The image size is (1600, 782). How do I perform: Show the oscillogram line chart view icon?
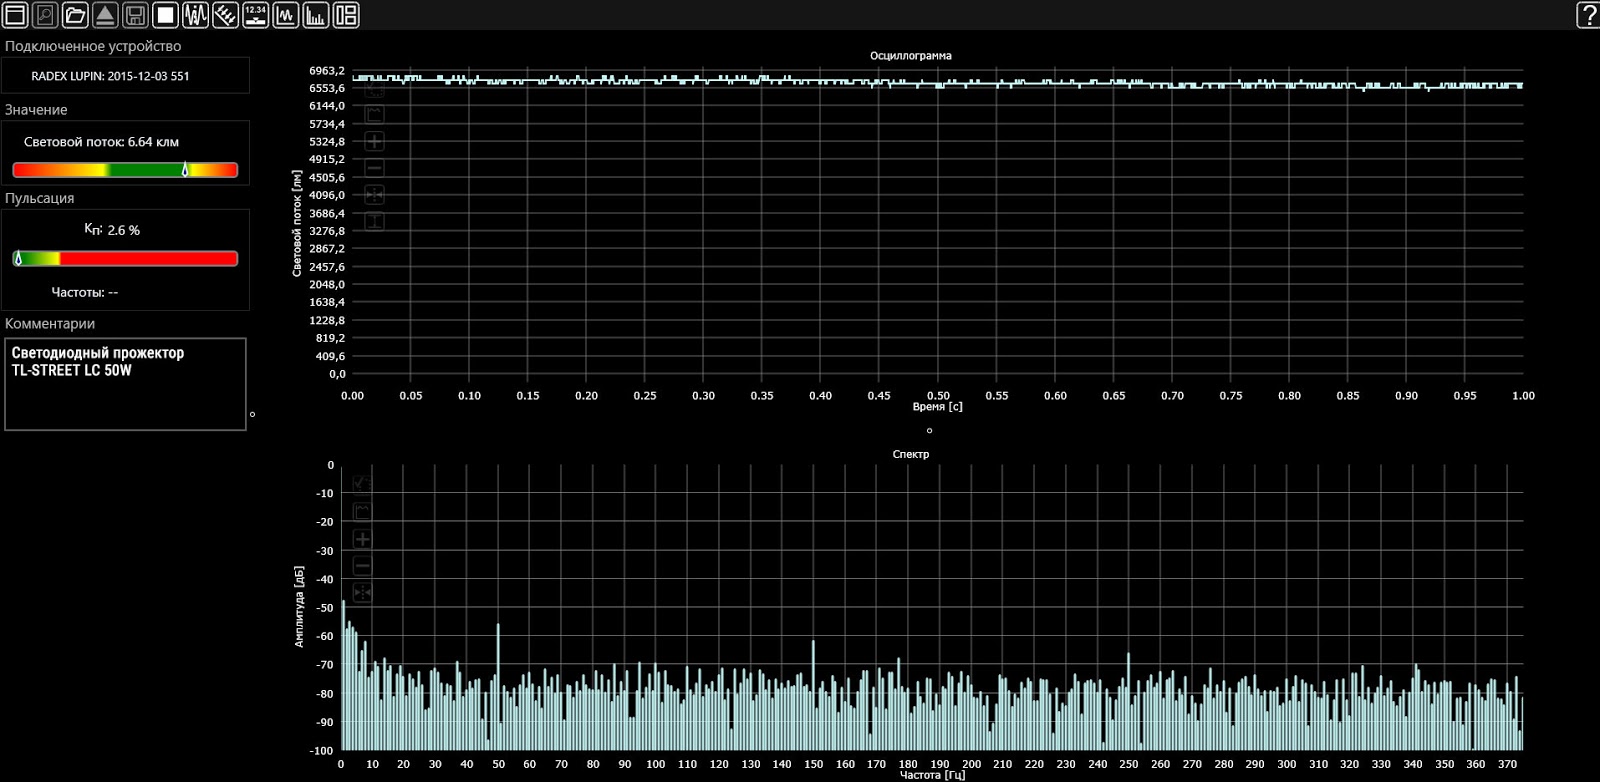click(x=286, y=15)
